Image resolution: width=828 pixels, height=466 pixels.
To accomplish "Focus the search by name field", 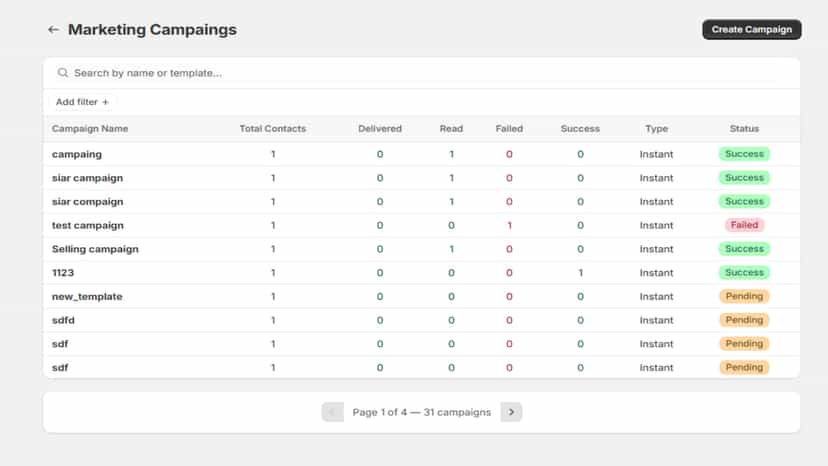I will tap(421, 73).
